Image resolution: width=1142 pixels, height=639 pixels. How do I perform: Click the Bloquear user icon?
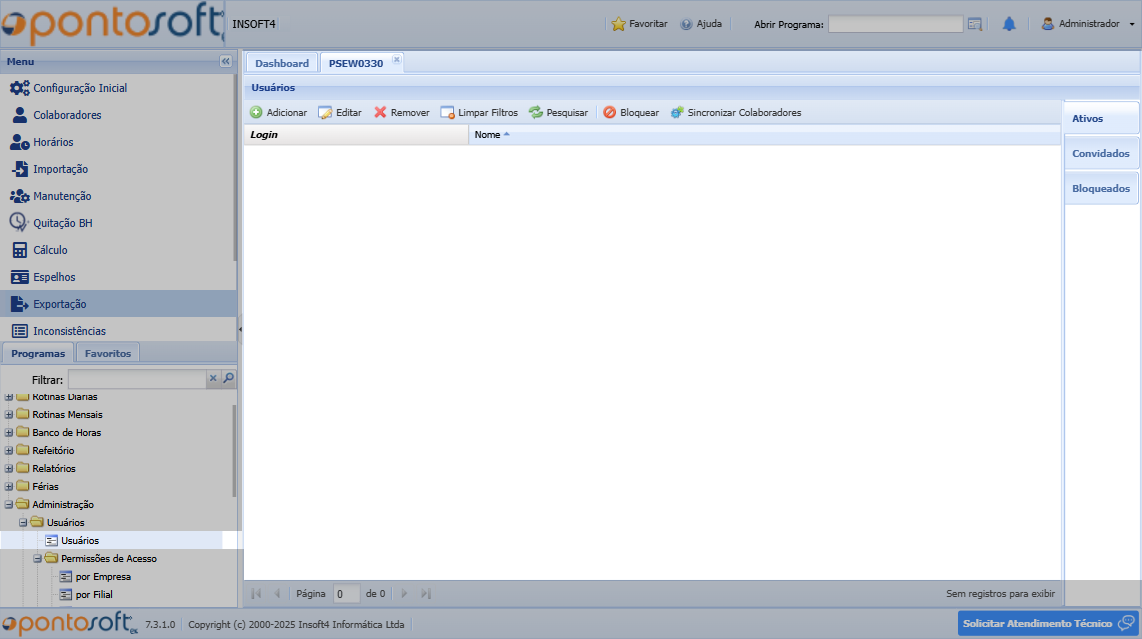[610, 113]
